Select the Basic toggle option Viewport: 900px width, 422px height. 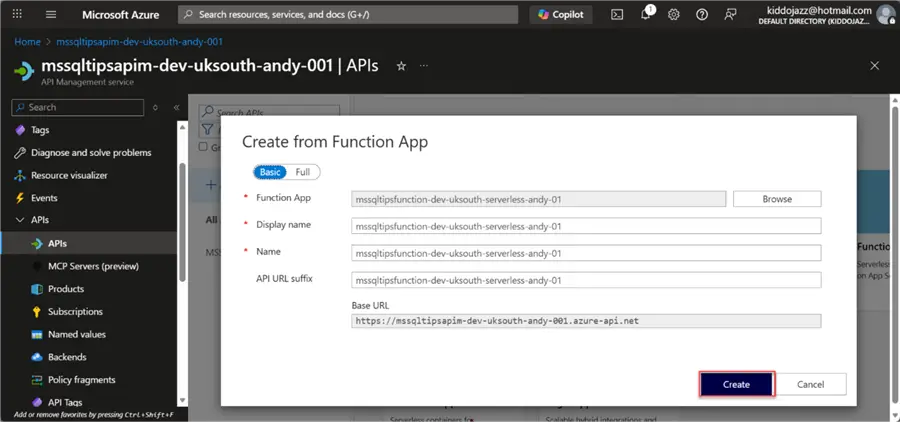[270, 172]
